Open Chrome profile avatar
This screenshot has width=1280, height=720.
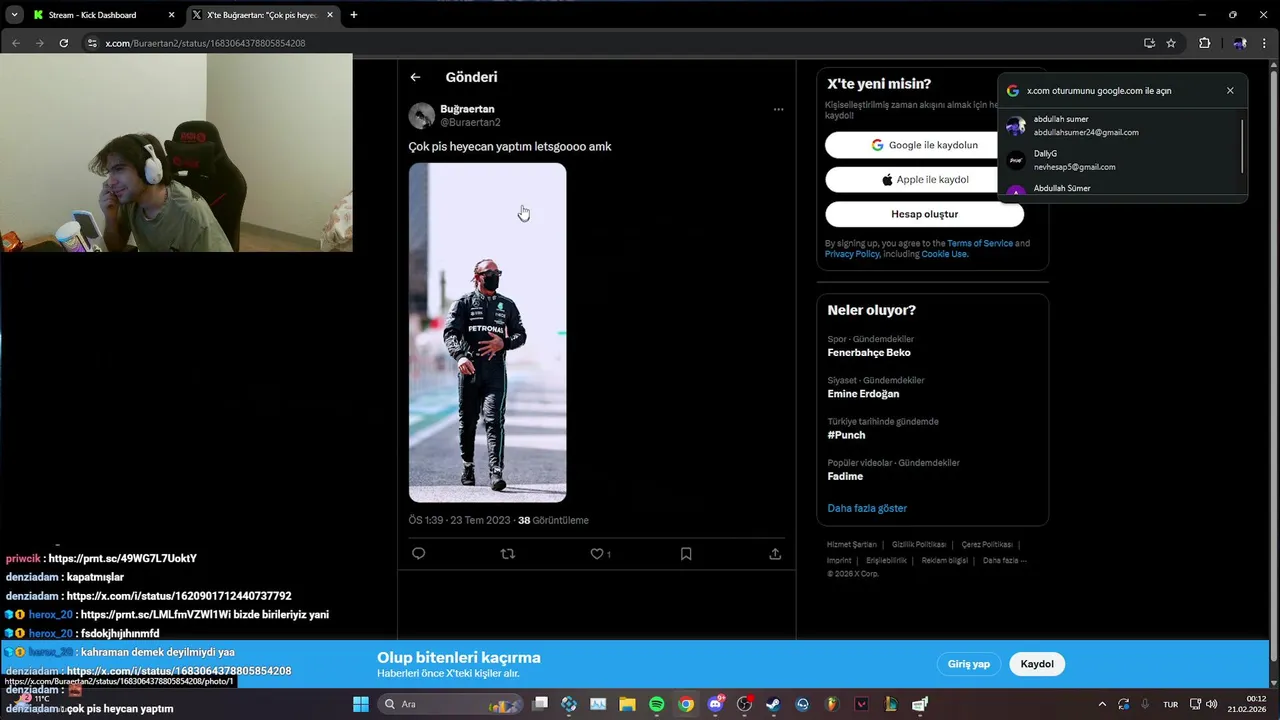point(1239,43)
